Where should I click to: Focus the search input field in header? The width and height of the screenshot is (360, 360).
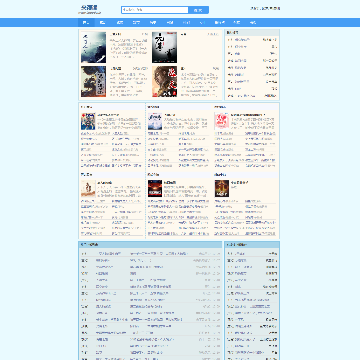pos(155,10)
